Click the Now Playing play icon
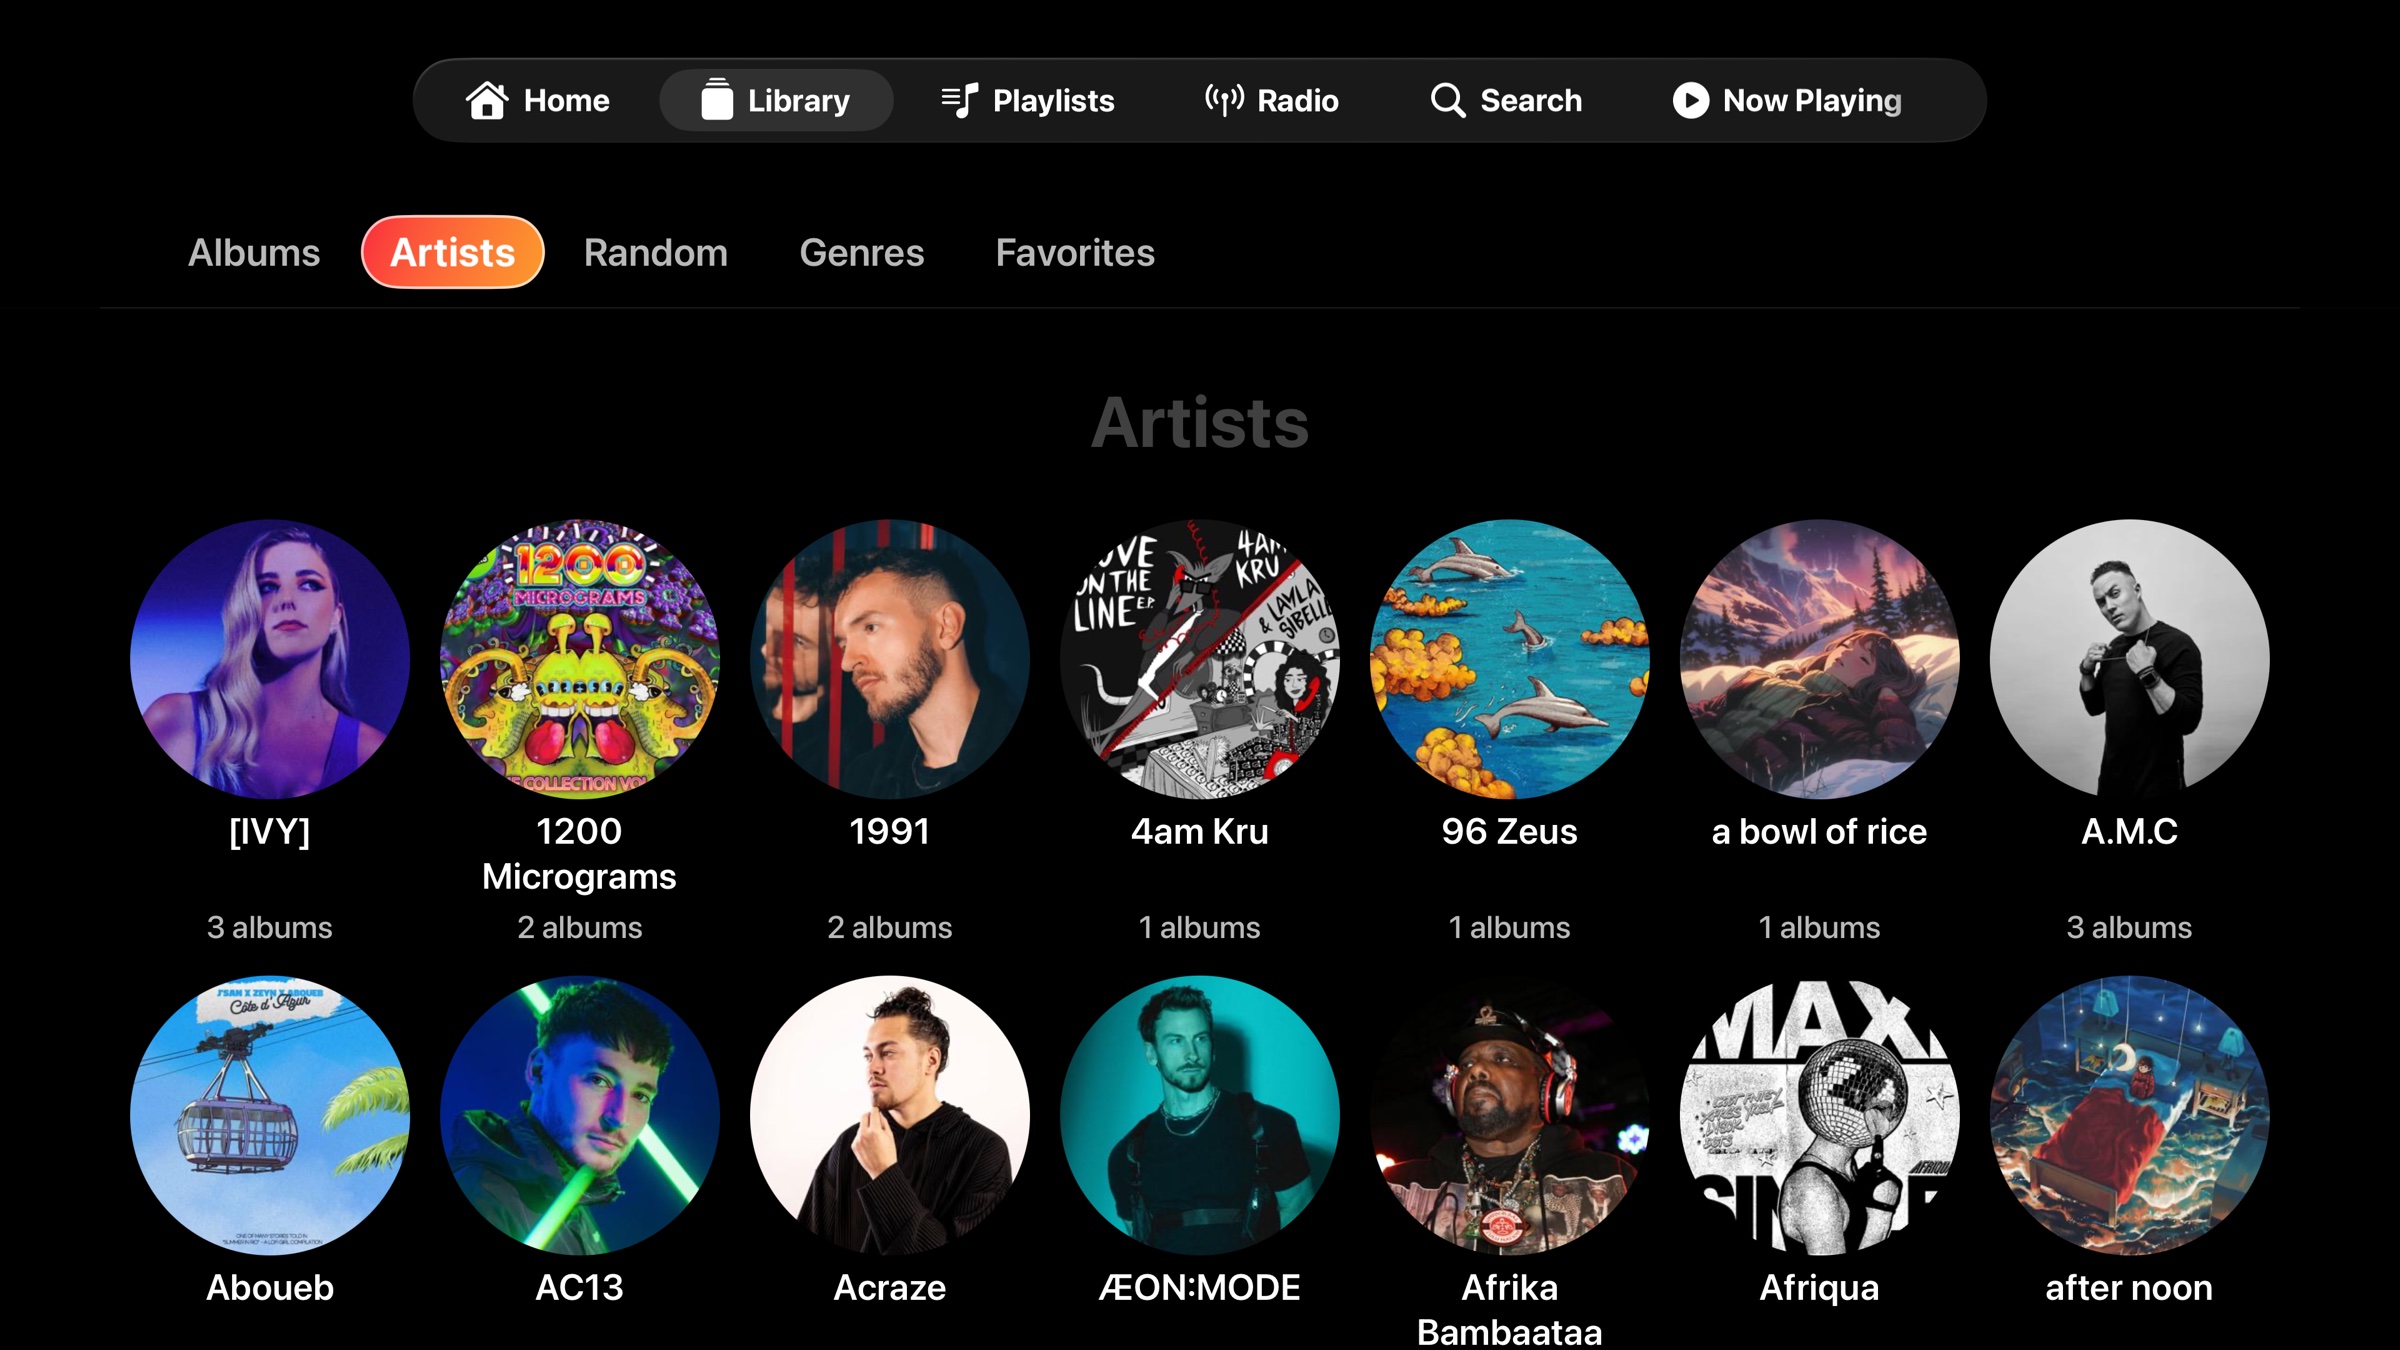Viewport: 2400px width, 1350px height. (1691, 99)
